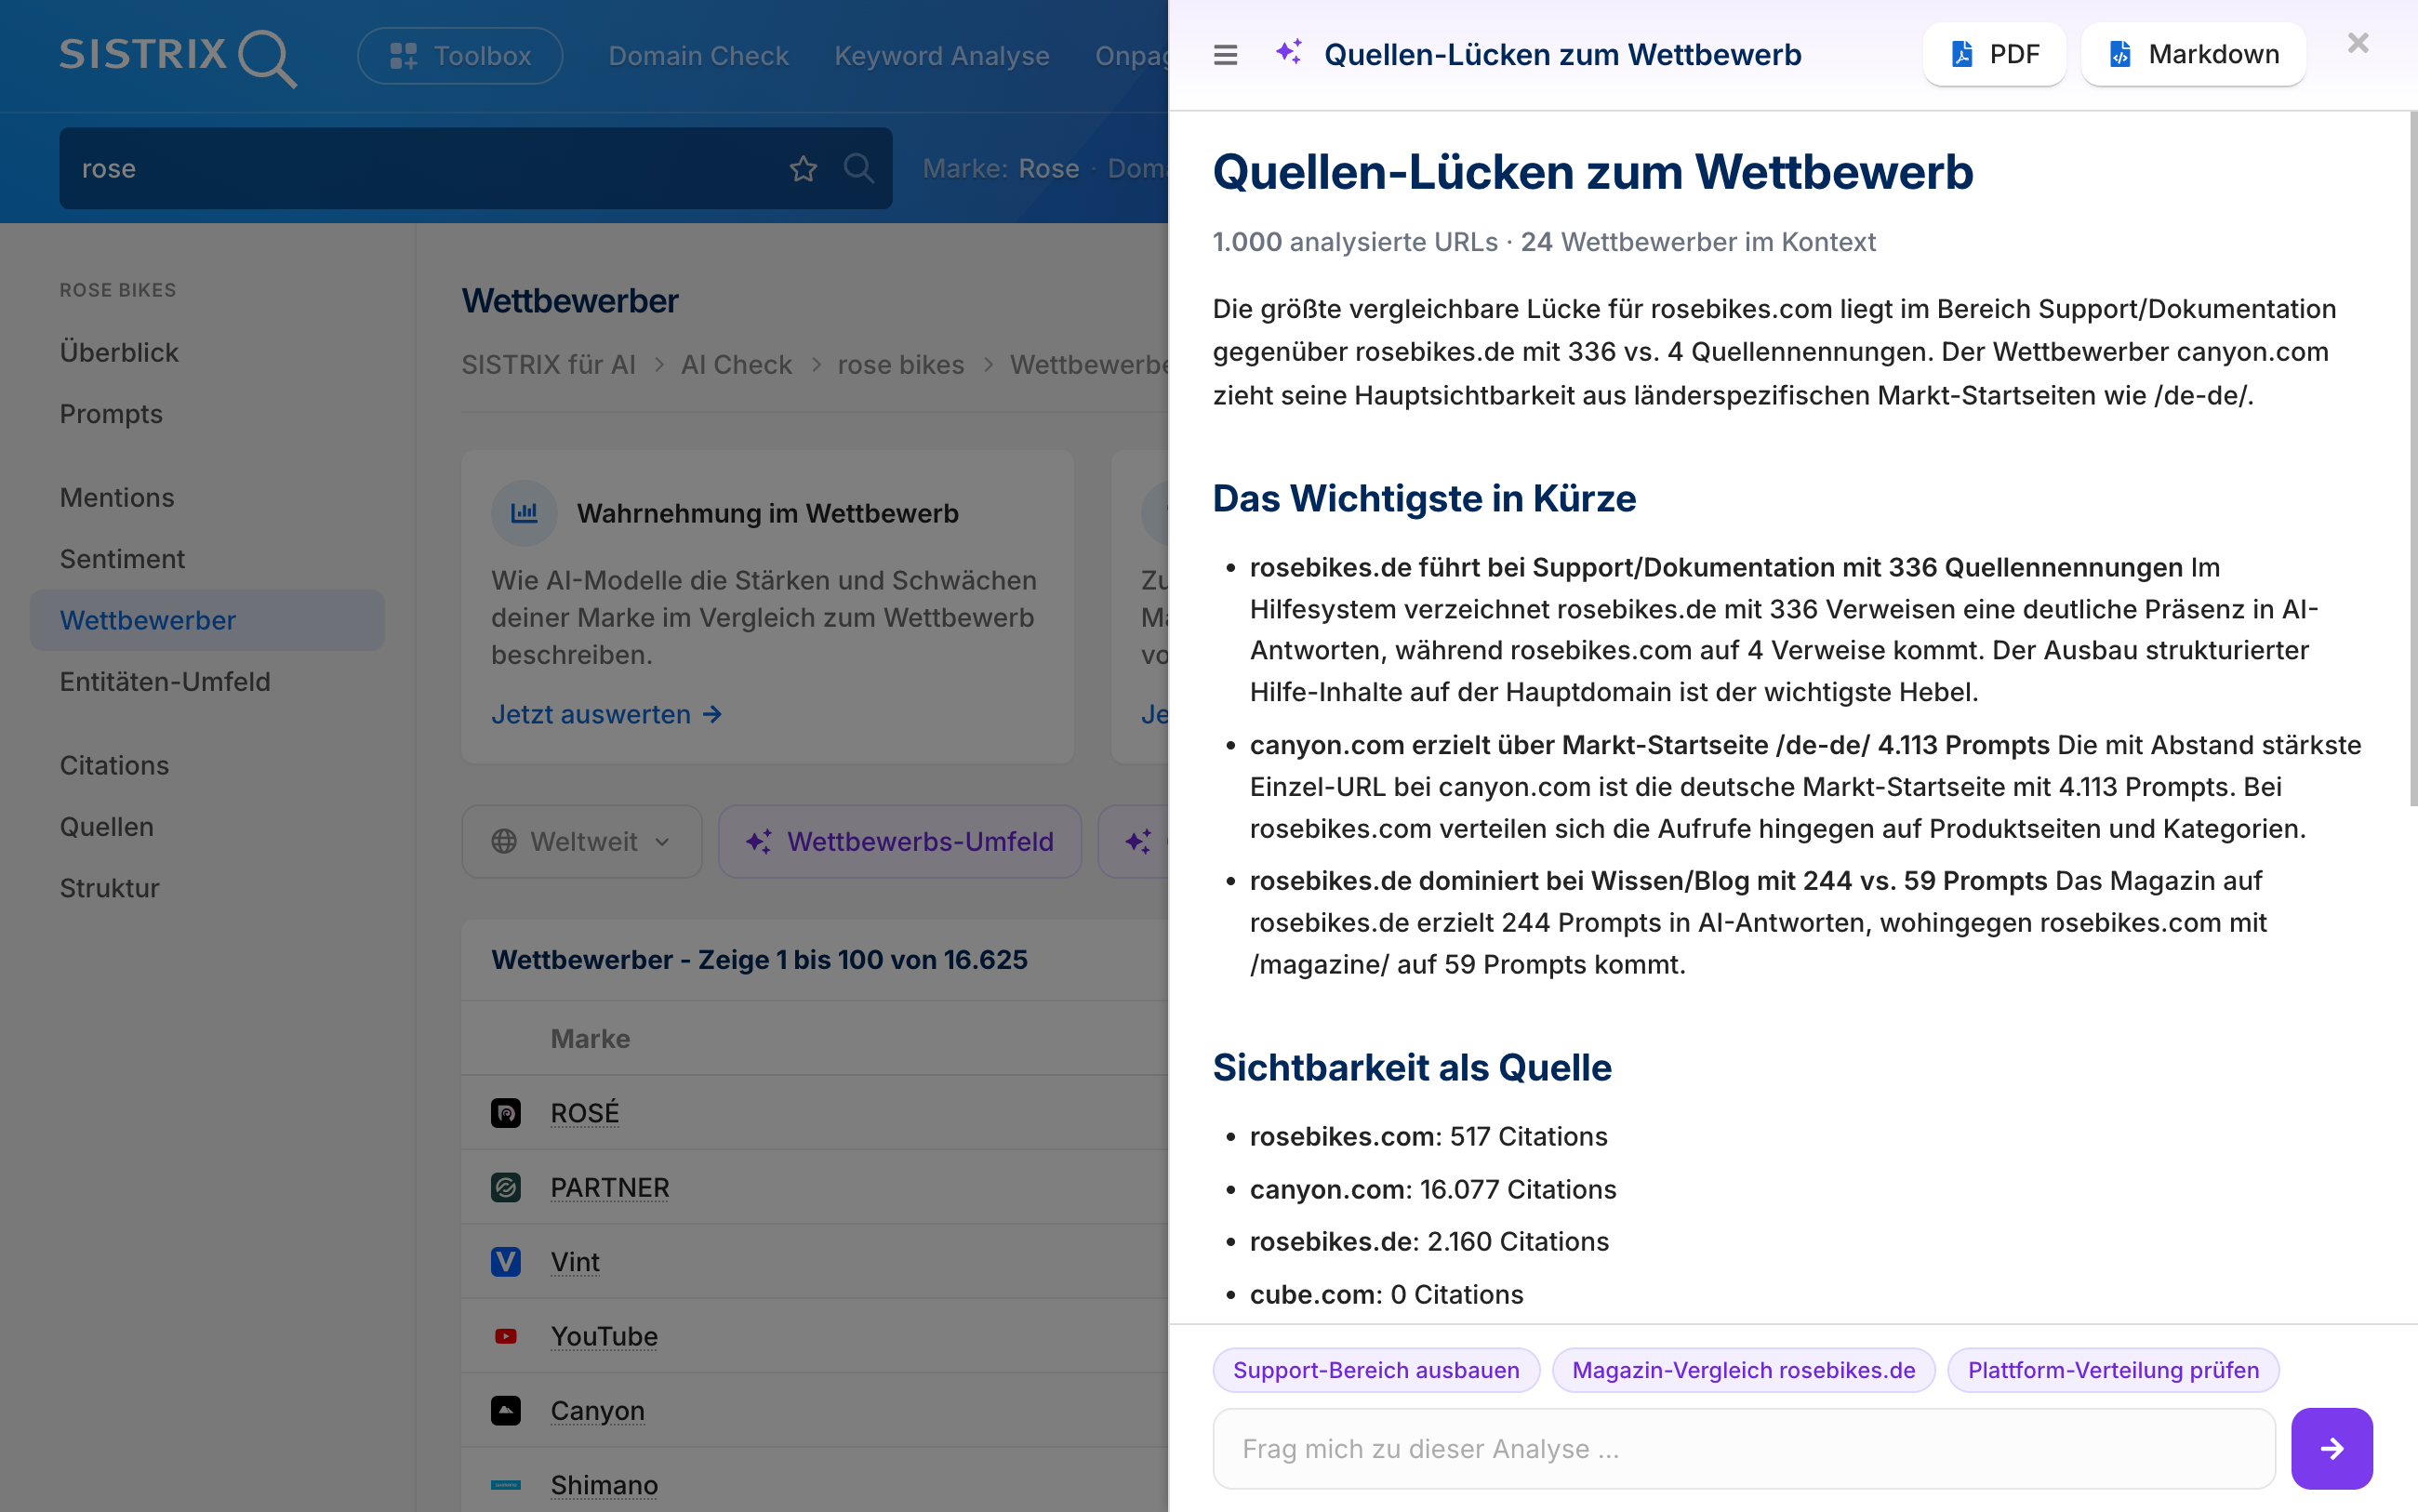The image size is (2418, 1512).
Task: Open Prompts in sidebar
Action: click(111, 414)
